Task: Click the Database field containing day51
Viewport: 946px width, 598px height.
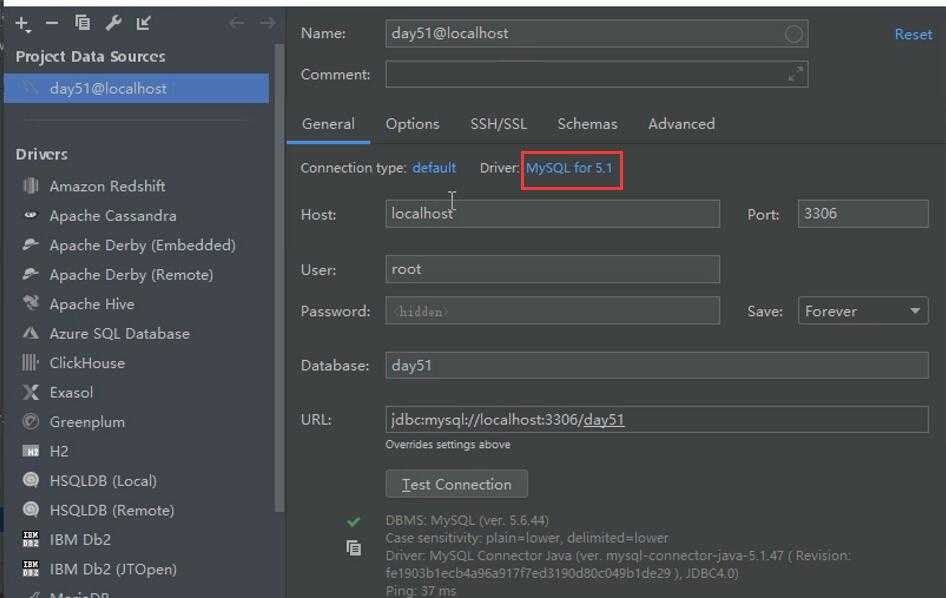Action: pyautogui.click(x=657, y=365)
